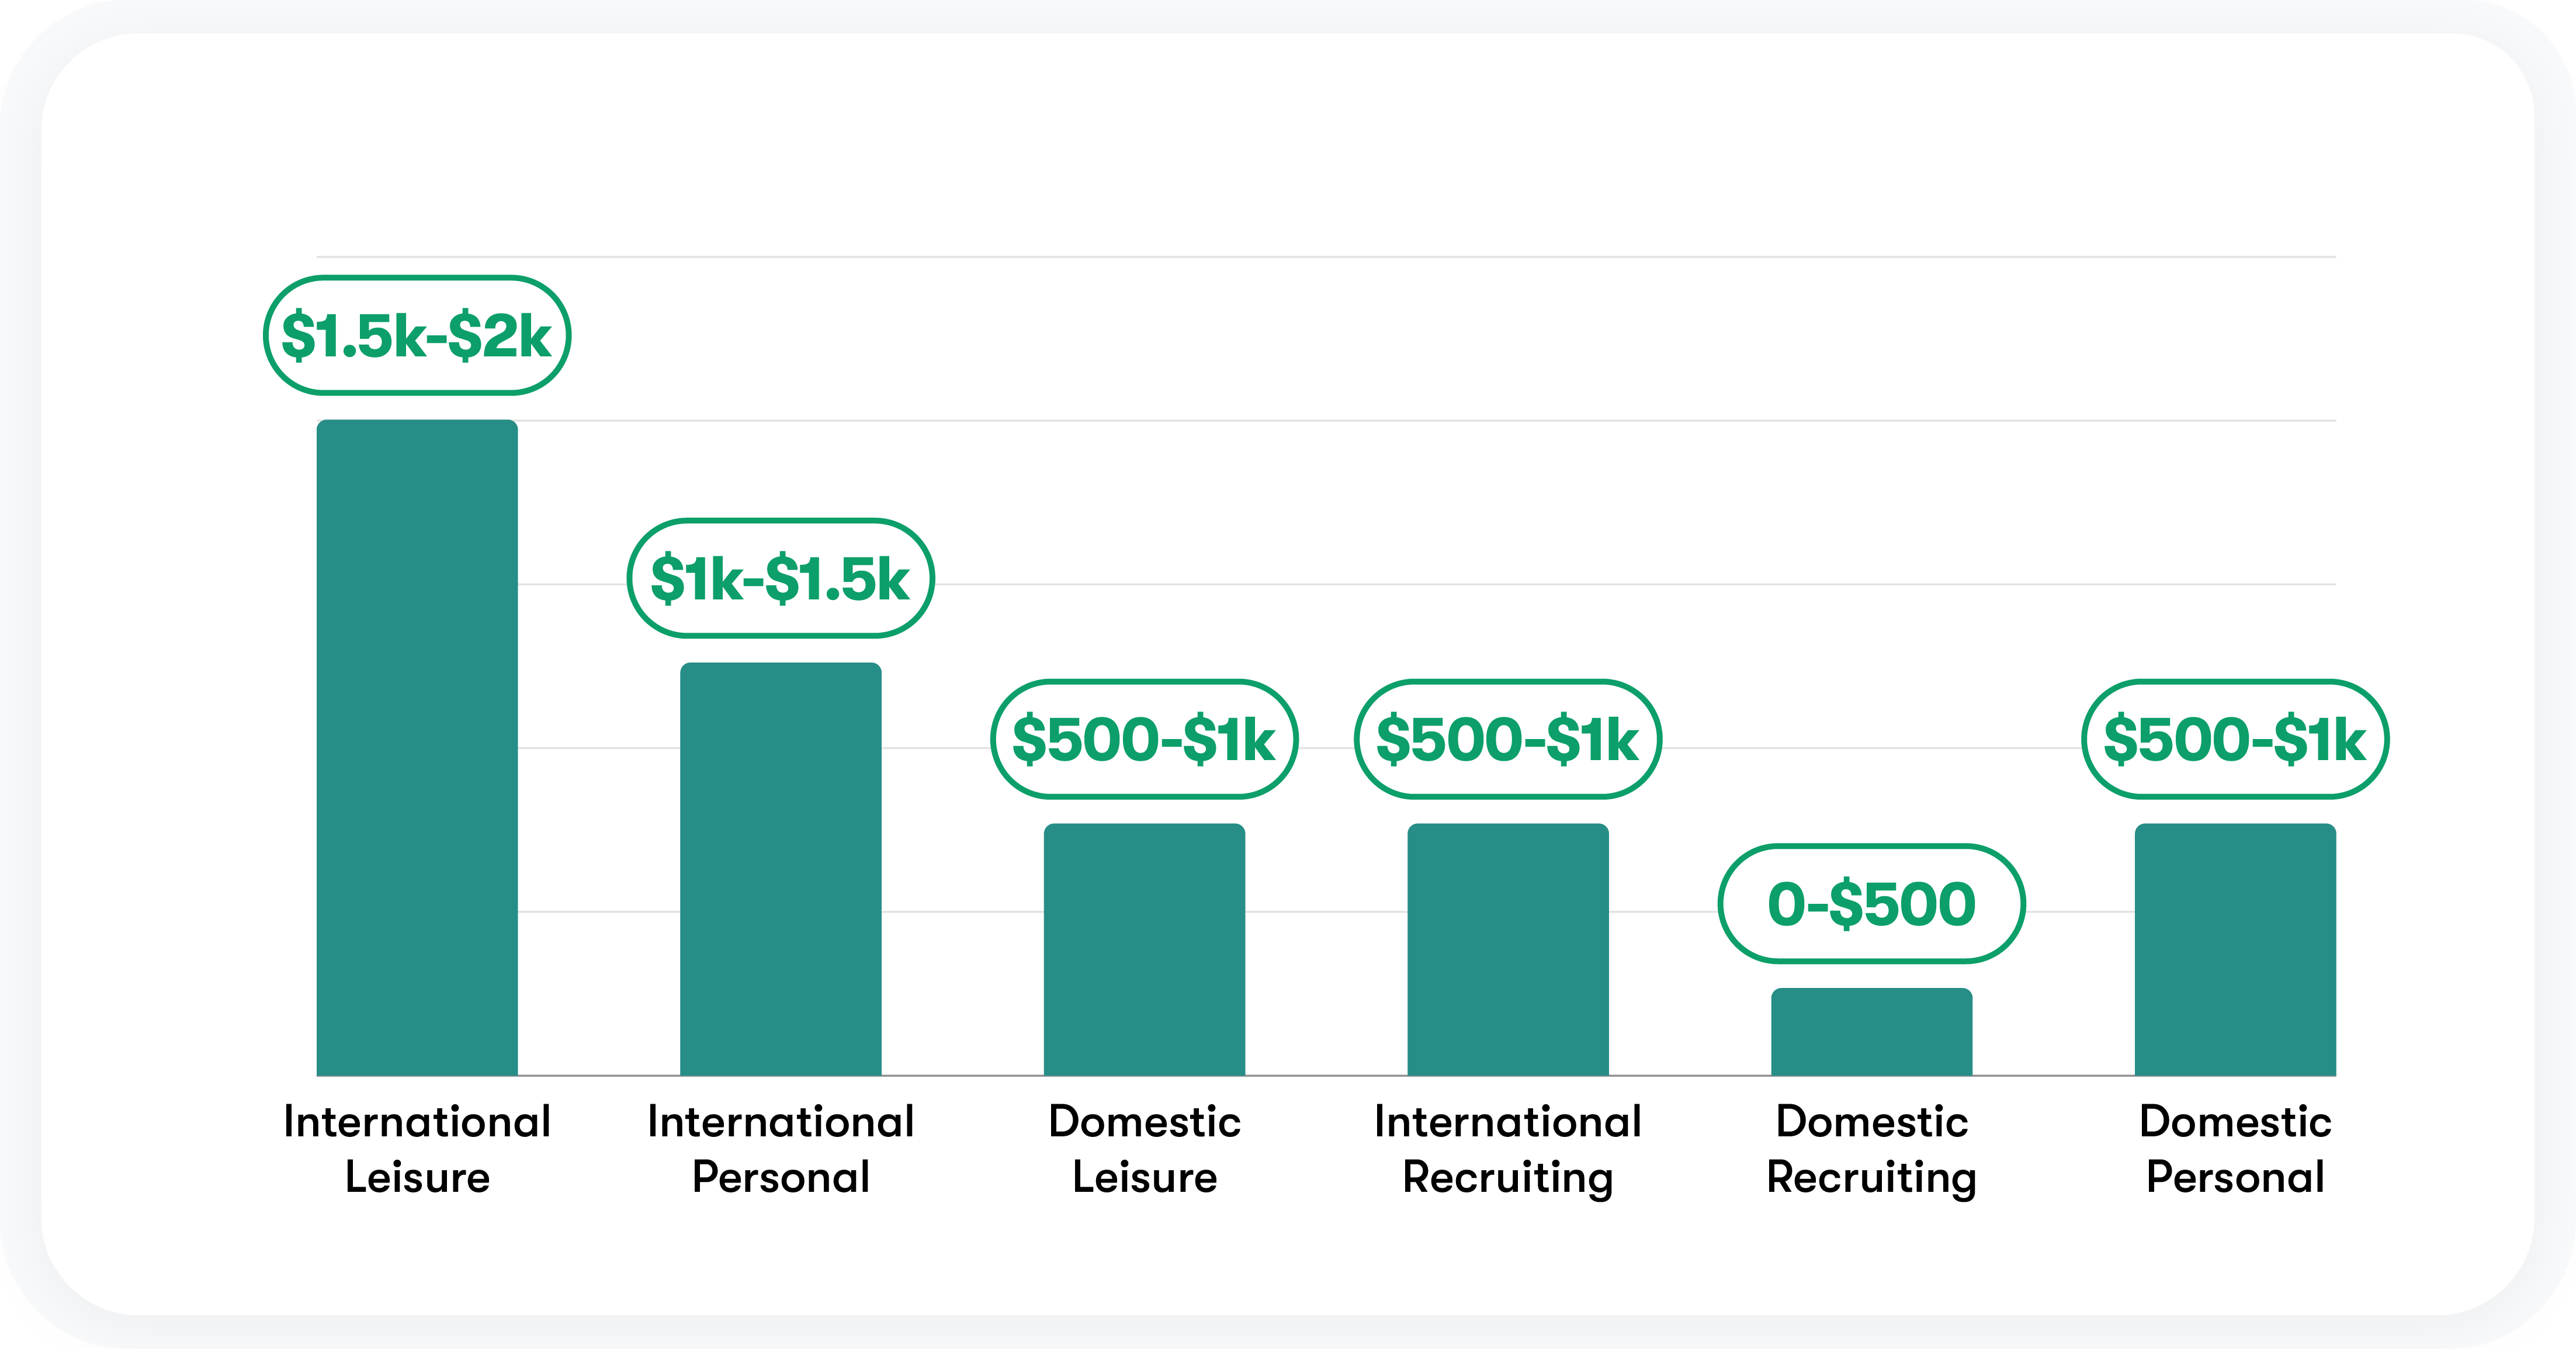Select the Domestic Leisure axis label

[1144, 1149]
